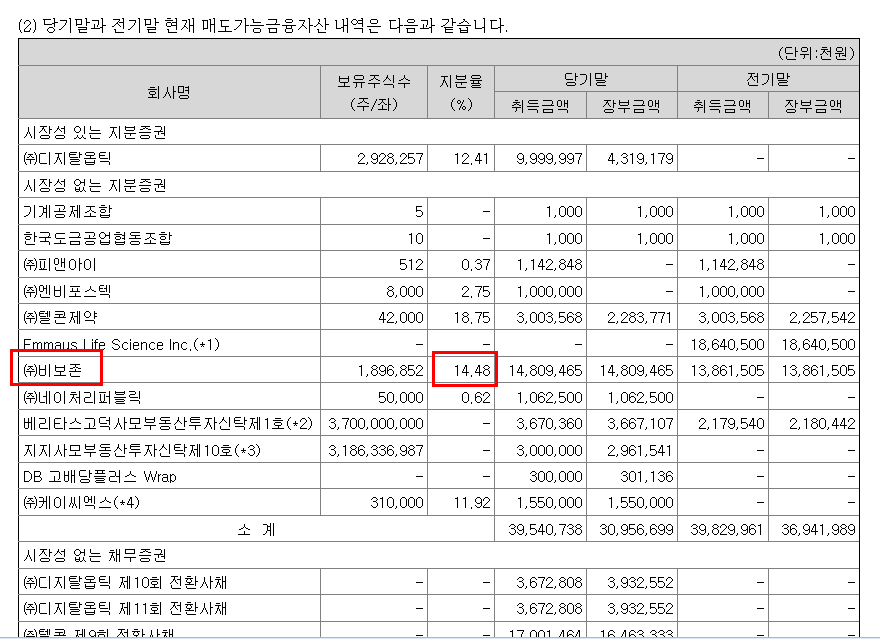
Task: Select the 시장성 없는 지분증권 section row
Action: (439, 185)
